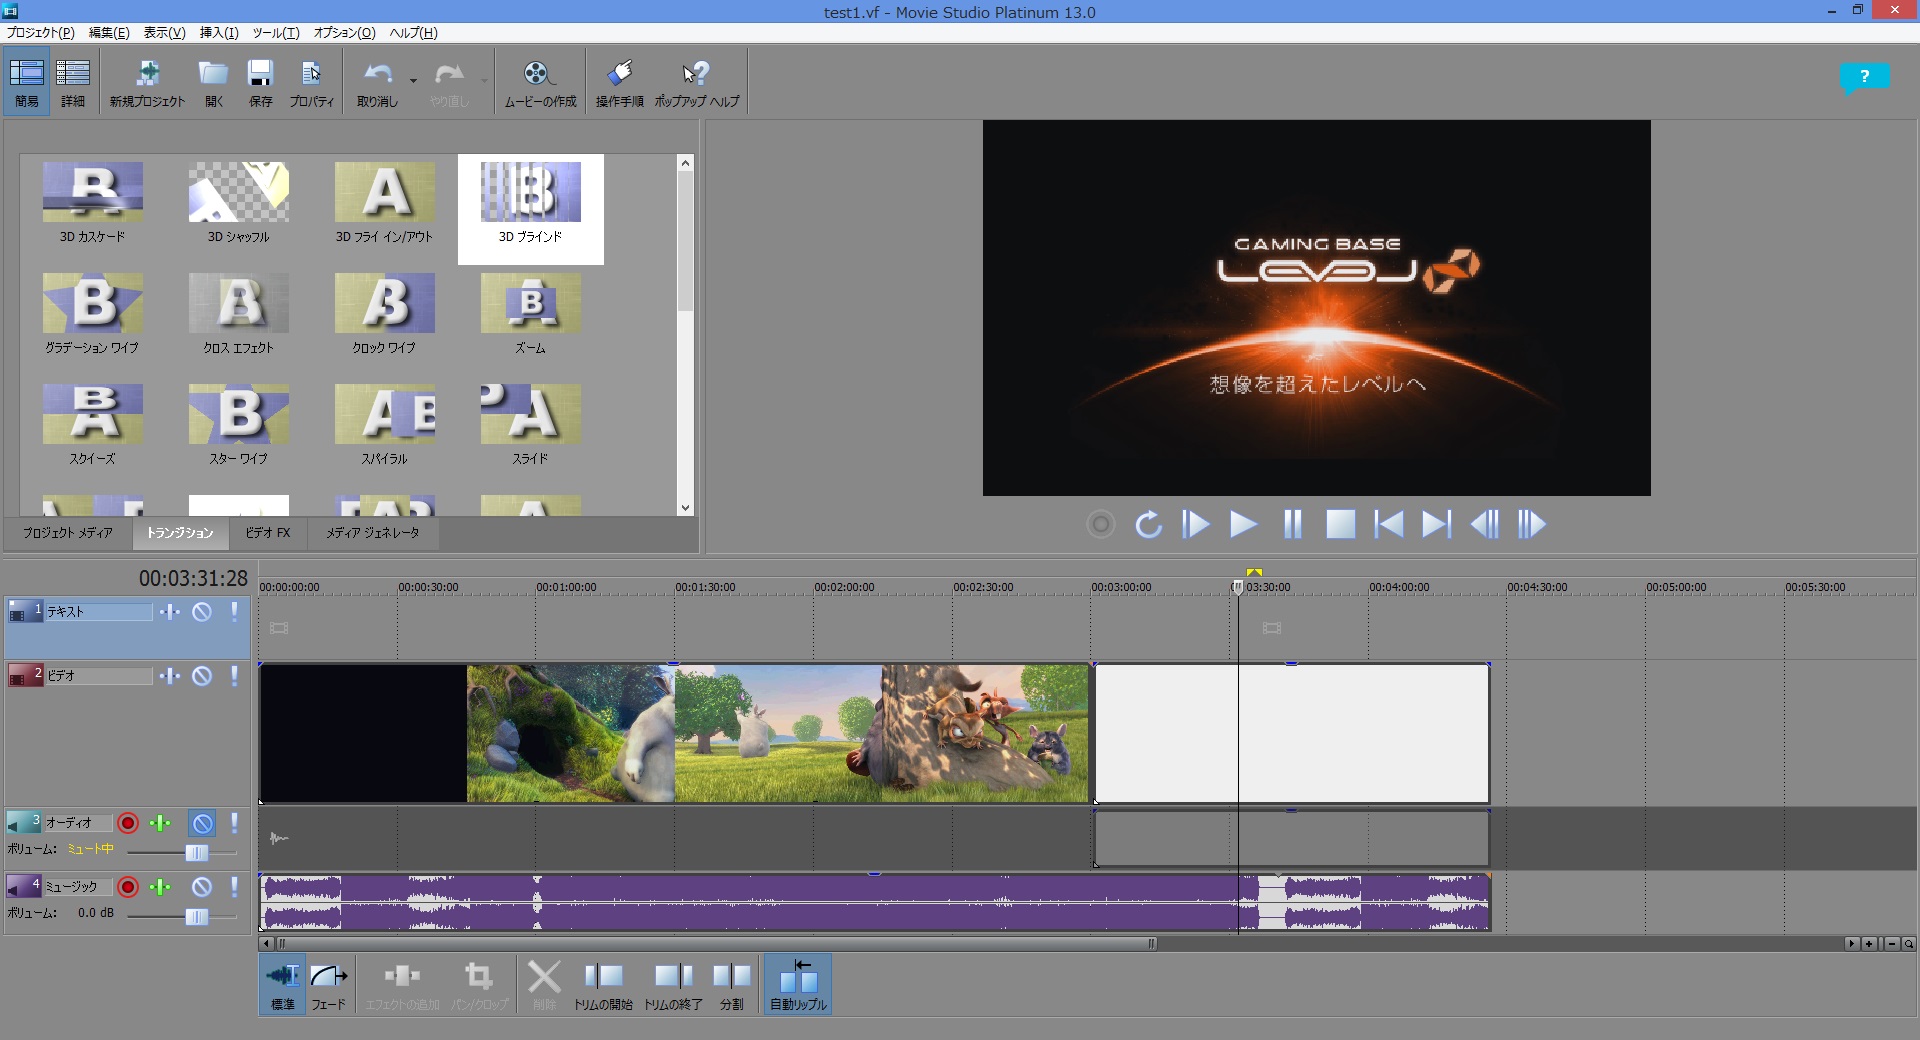Click the ミュージック track volume slider
The height and width of the screenshot is (1040, 1920).
196,917
